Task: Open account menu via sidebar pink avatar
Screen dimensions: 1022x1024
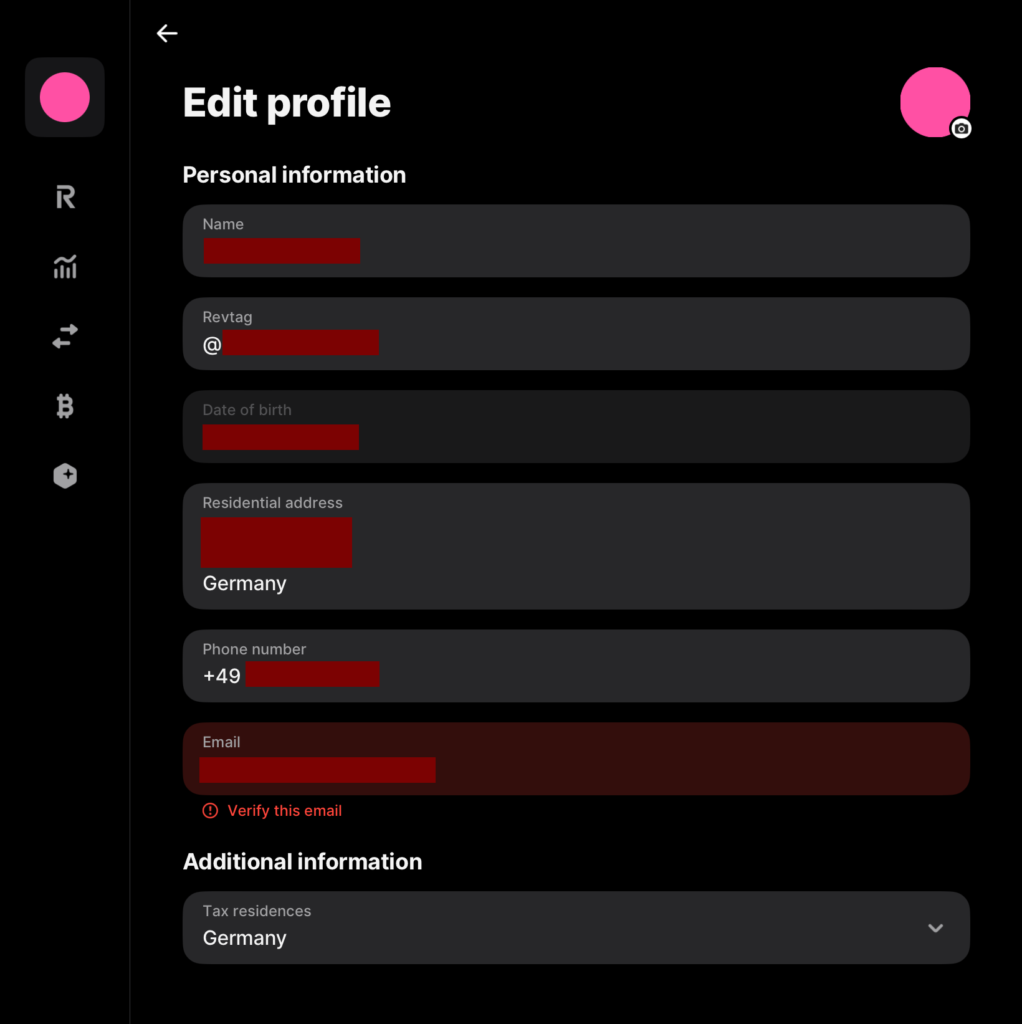Action: coord(65,97)
